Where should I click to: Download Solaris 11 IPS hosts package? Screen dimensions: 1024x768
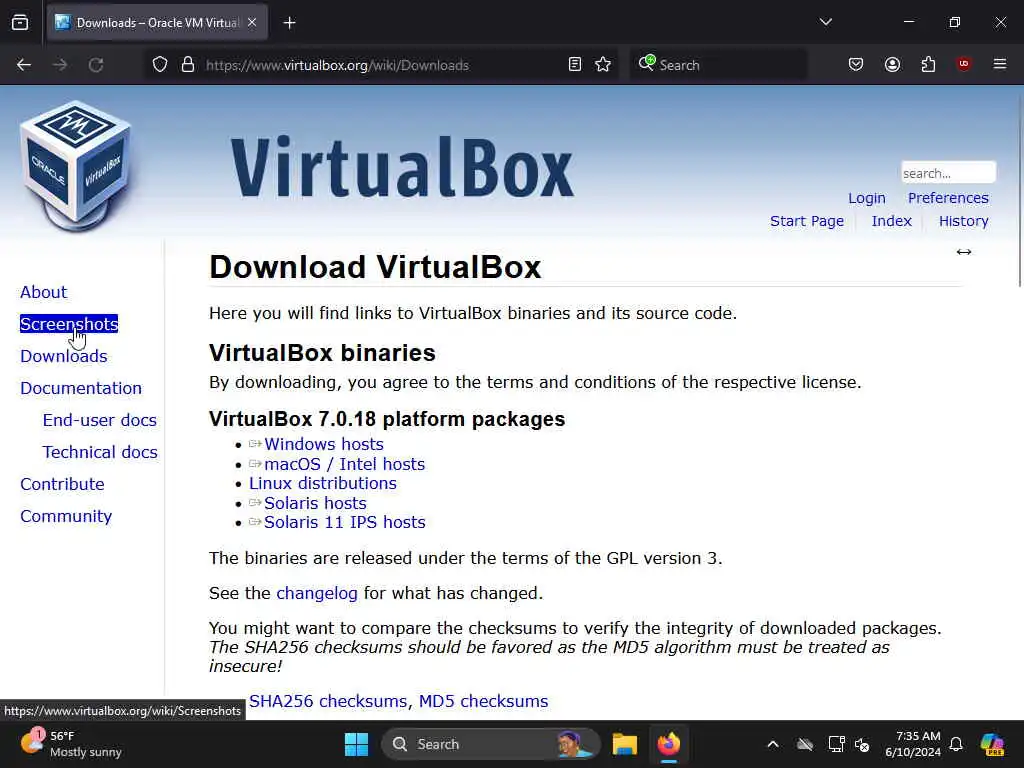pyautogui.click(x=344, y=522)
